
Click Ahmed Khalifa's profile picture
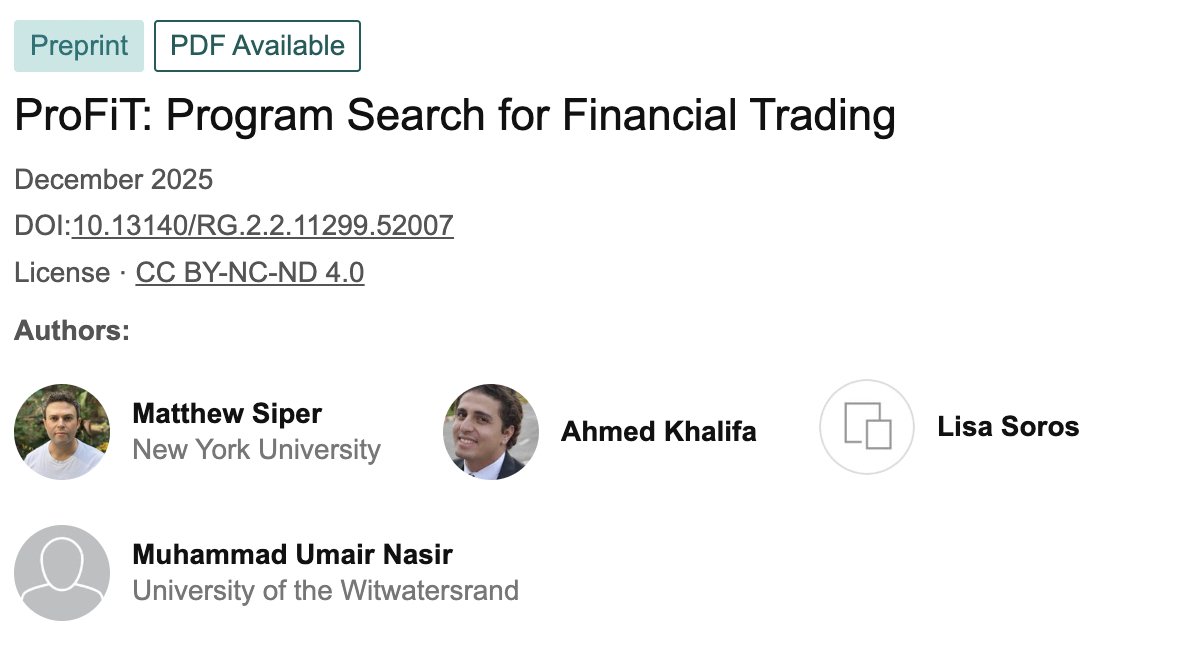click(491, 432)
